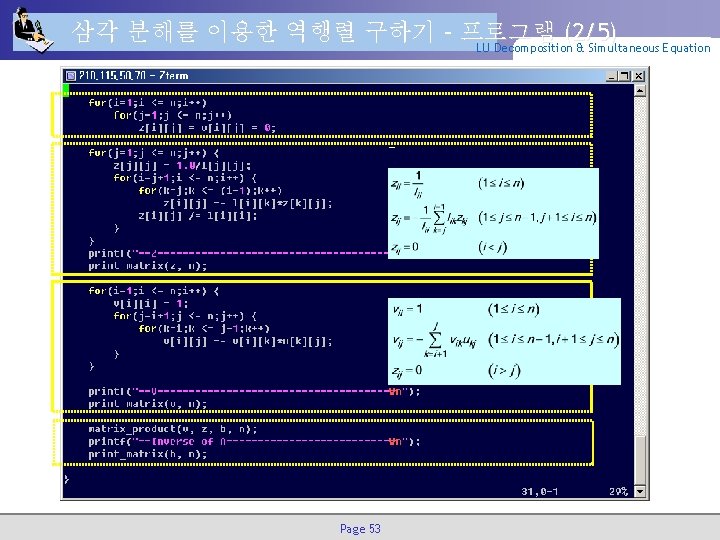
Task: Minimize the Zterm terminal window
Action: [x=611, y=76]
